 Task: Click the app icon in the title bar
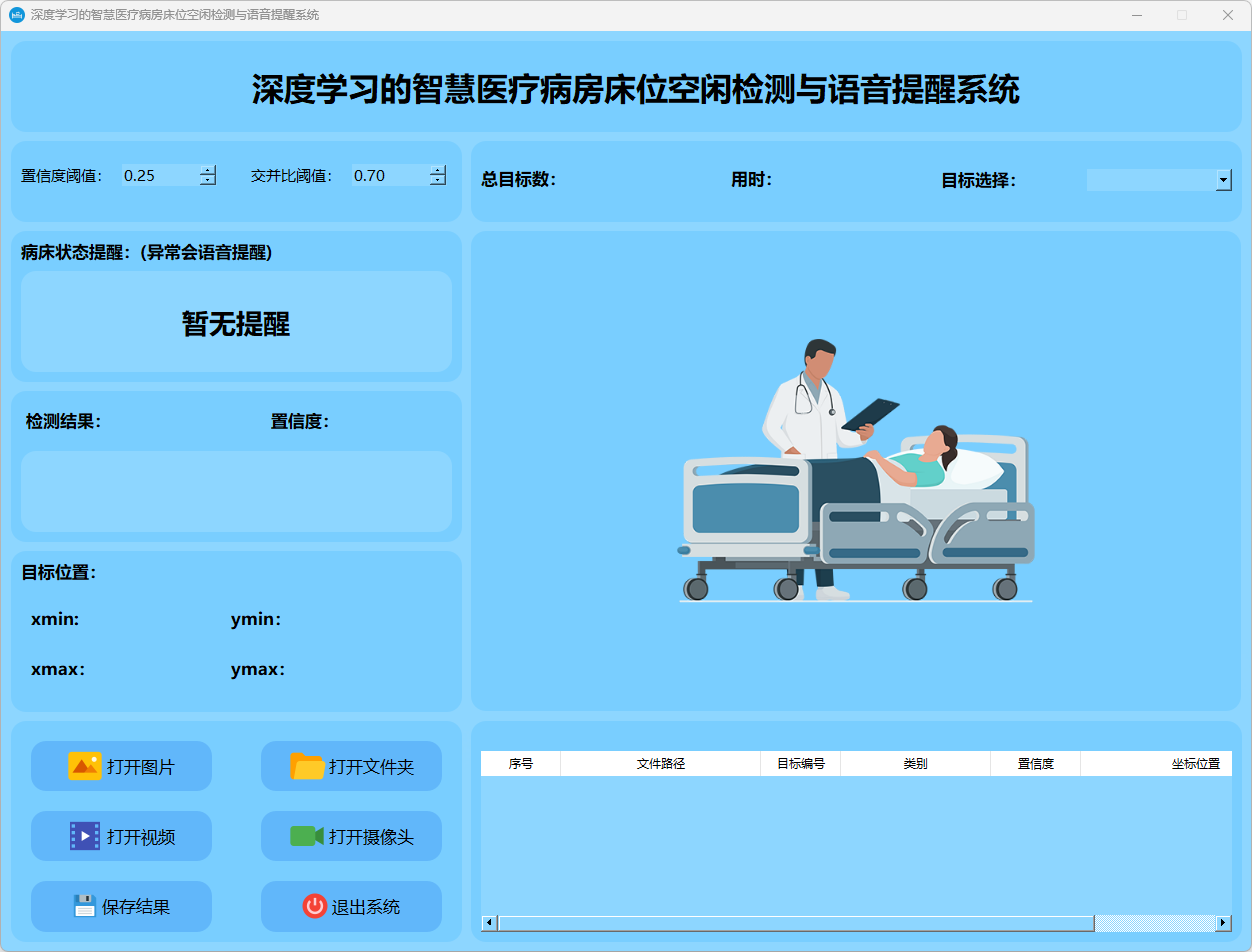tap(16, 15)
